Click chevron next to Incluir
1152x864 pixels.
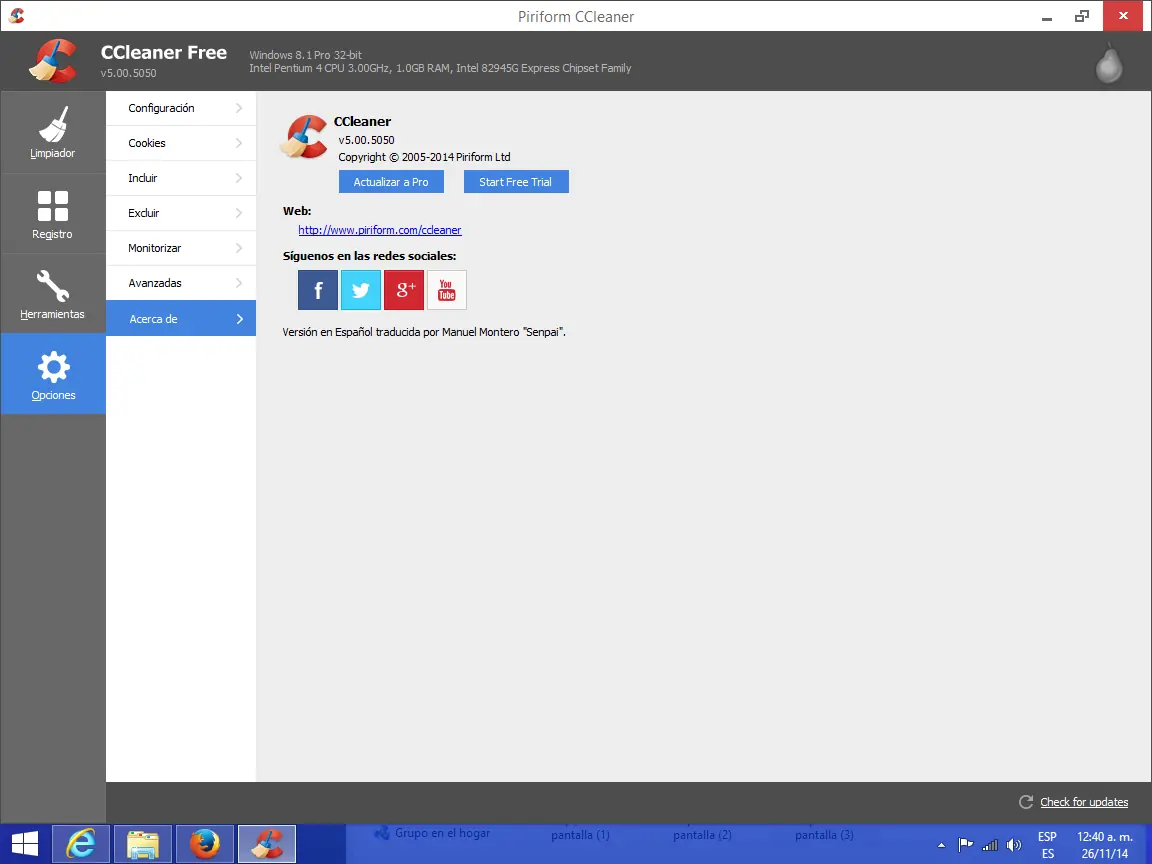(x=239, y=178)
